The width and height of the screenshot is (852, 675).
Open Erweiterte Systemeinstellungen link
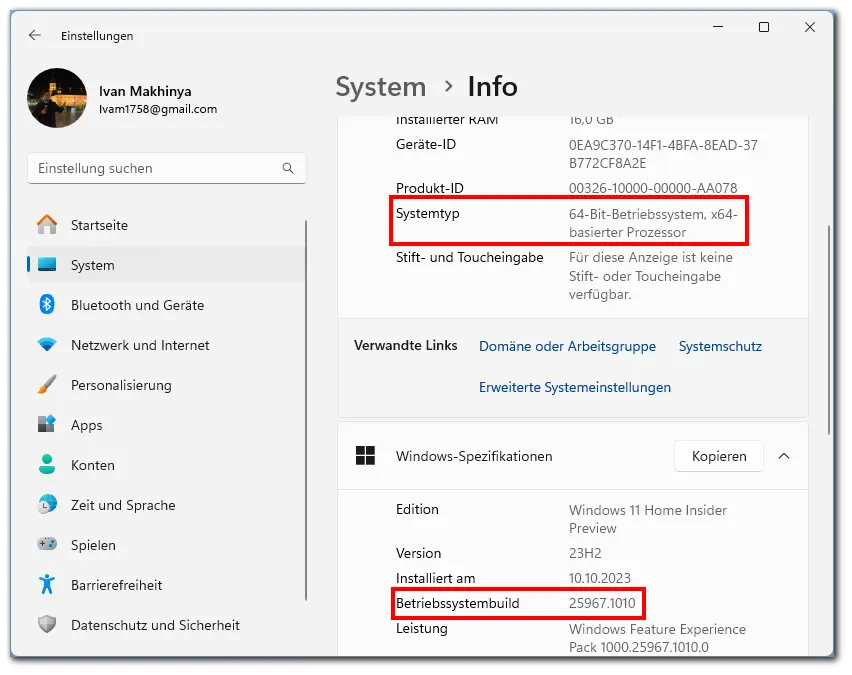575,387
